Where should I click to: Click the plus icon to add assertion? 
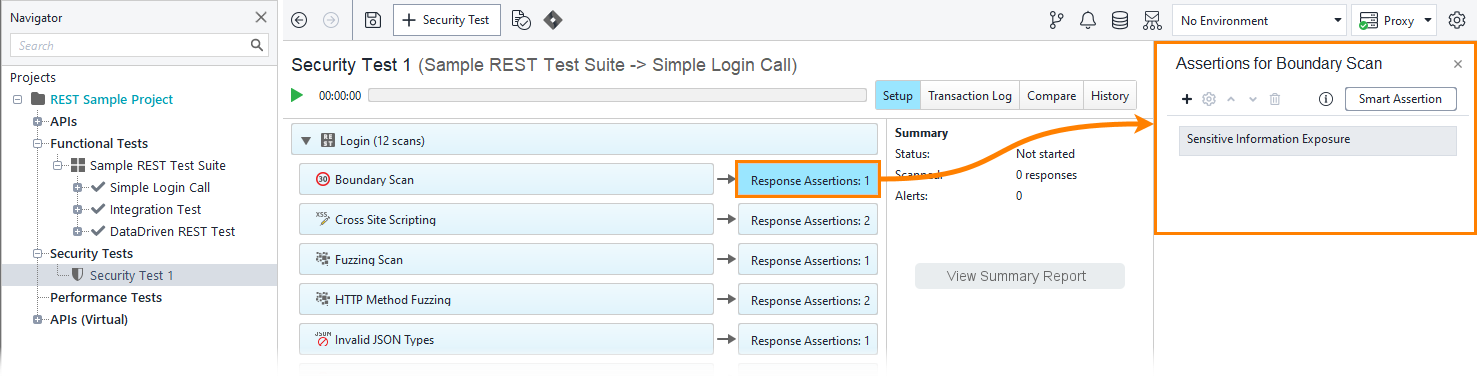(x=1187, y=99)
